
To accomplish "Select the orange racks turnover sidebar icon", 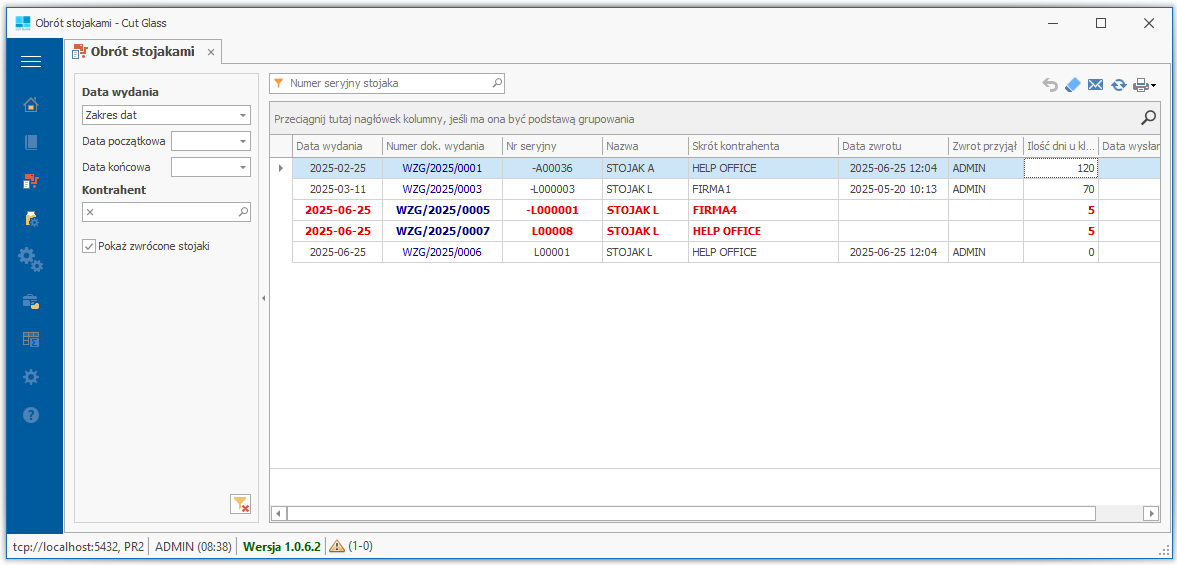I will [31, 181].
